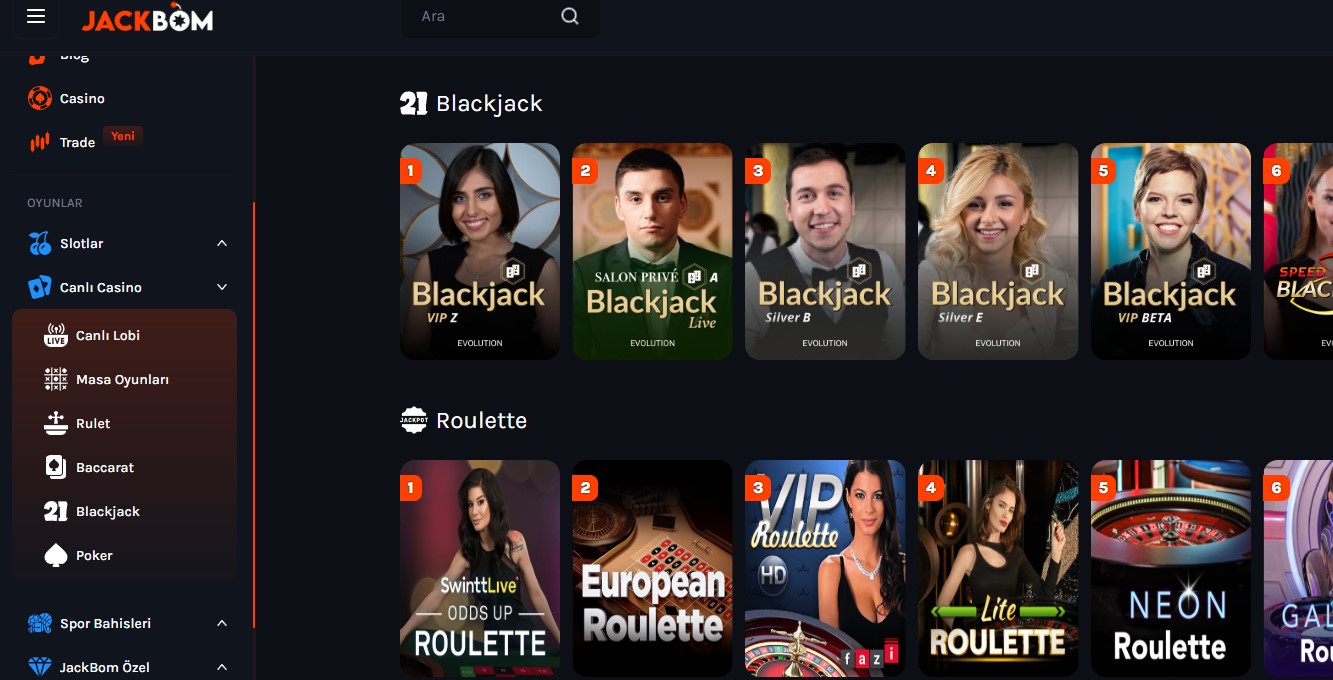The image size is (1333, 680).
Task: Collapse the JackBom Özel chevron
Action: coord(222,667)
